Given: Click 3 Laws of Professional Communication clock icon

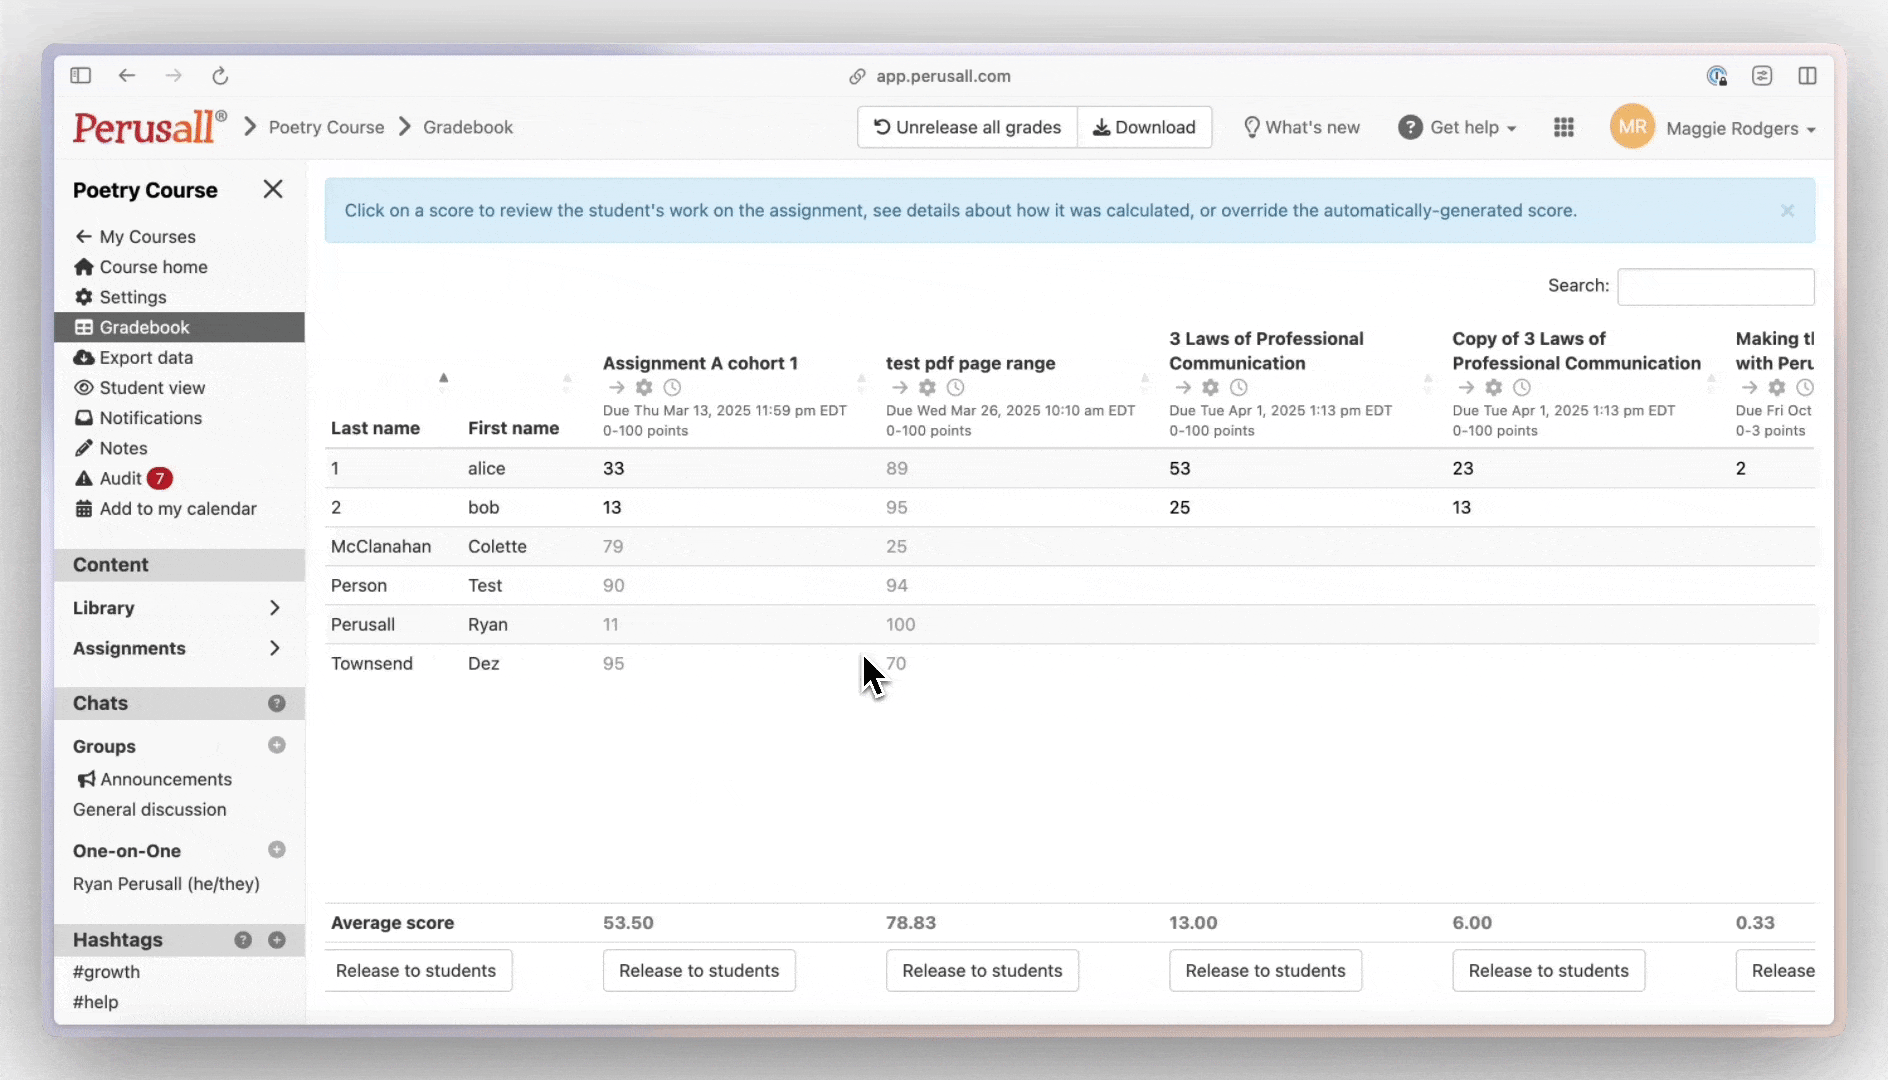Looking at the screenshot, I should pyautogui.click(x=1239, y=388).
